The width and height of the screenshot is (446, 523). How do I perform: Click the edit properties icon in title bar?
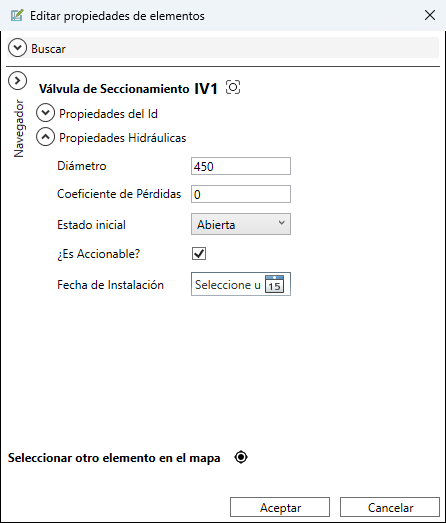17,15
